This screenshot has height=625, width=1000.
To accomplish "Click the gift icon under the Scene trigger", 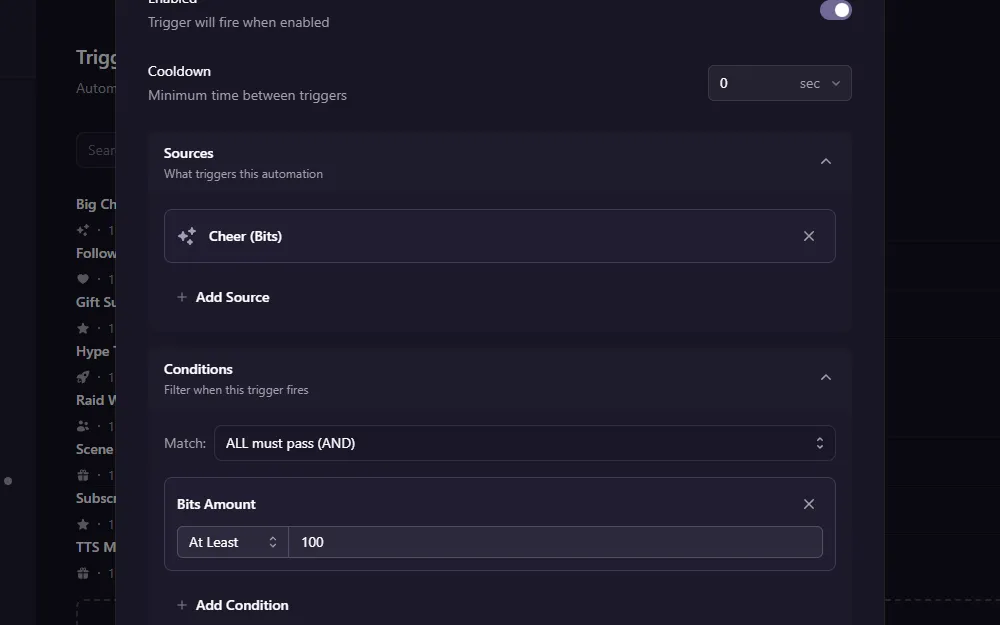I will click(x=83, y=475).
